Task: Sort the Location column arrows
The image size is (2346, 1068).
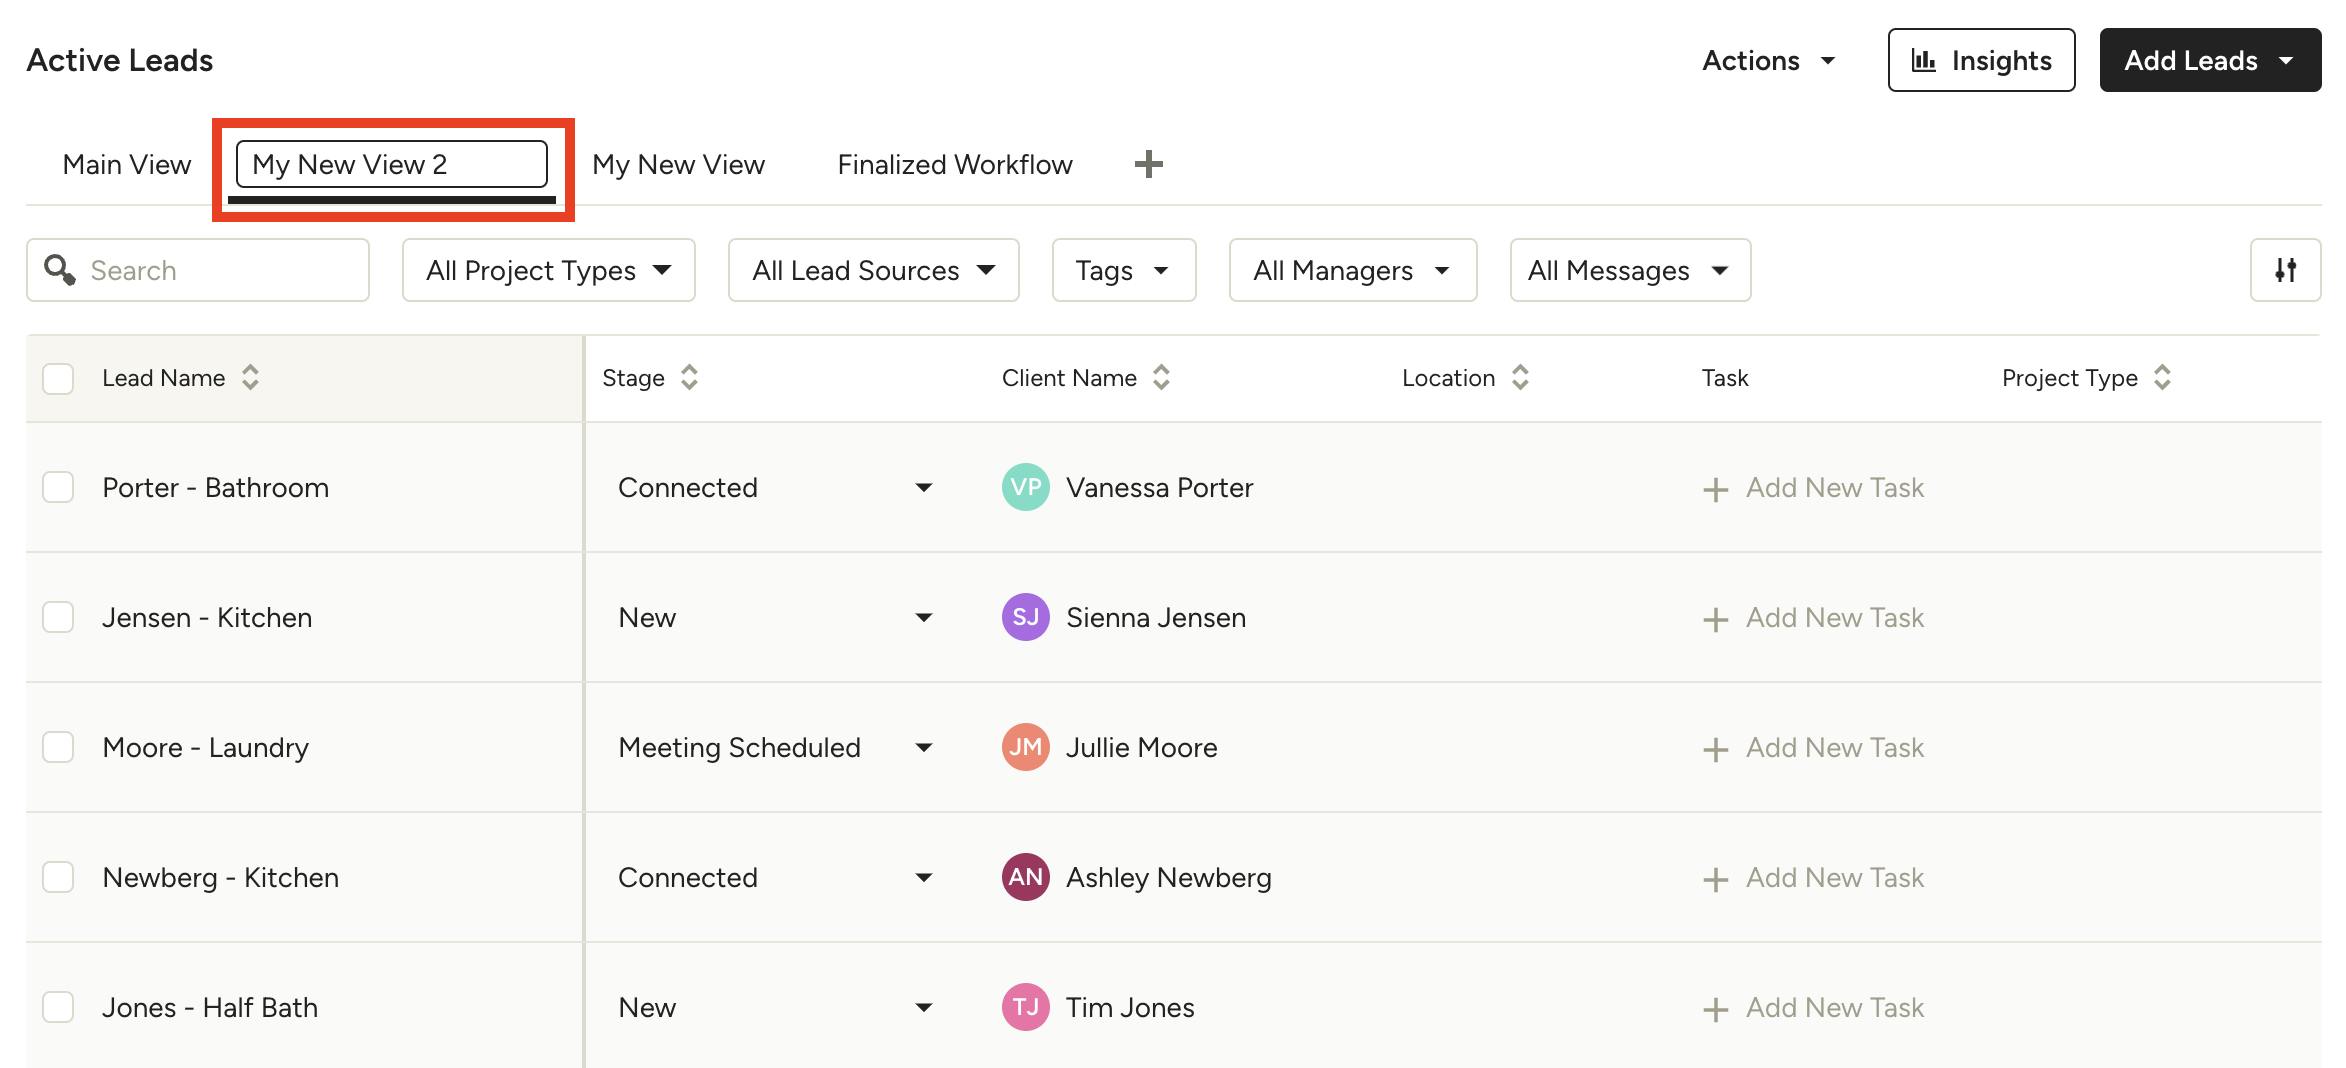Action: coord(1521,378)
